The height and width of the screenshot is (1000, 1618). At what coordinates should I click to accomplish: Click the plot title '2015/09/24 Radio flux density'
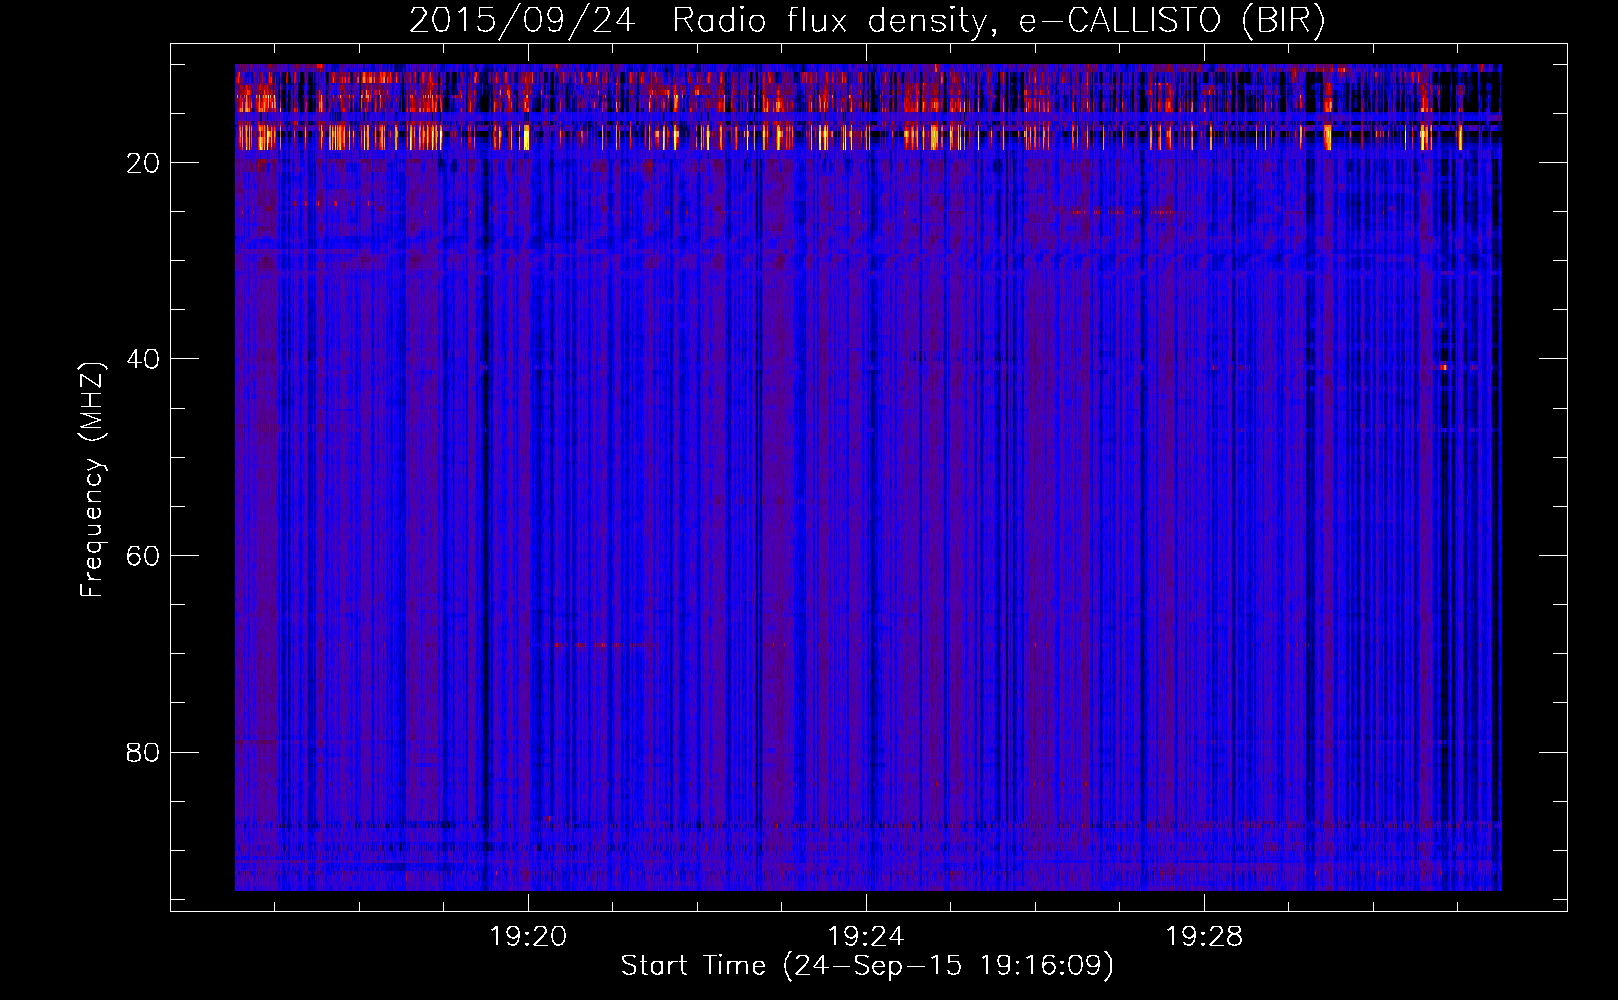pyautogui.click(x=867, y=21)
